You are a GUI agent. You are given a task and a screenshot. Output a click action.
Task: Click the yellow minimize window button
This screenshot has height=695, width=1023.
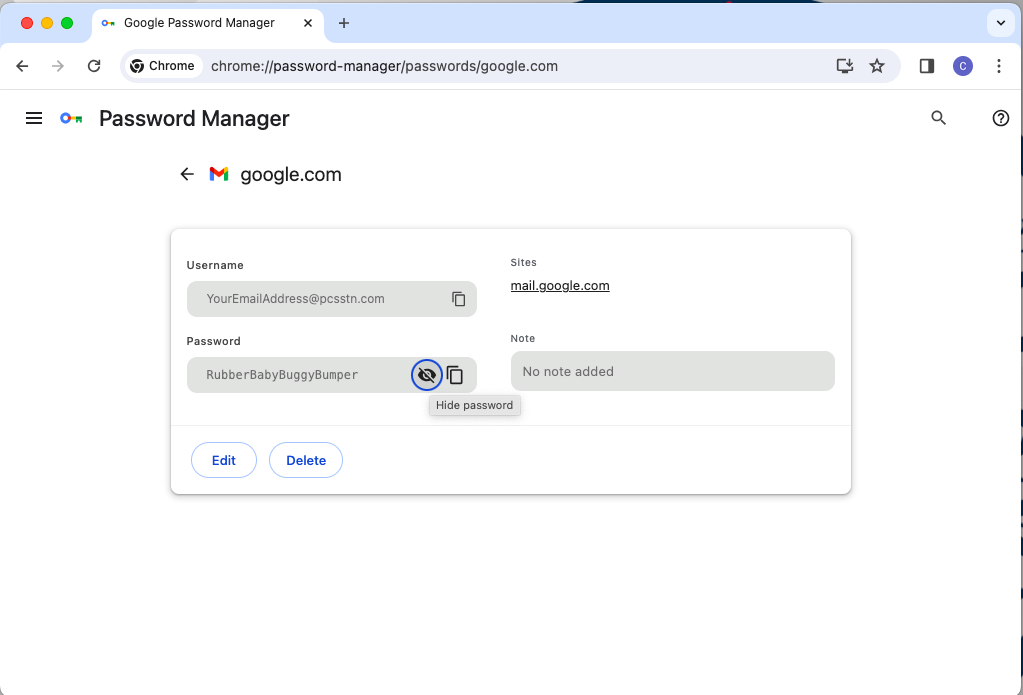tap(47, 23)
